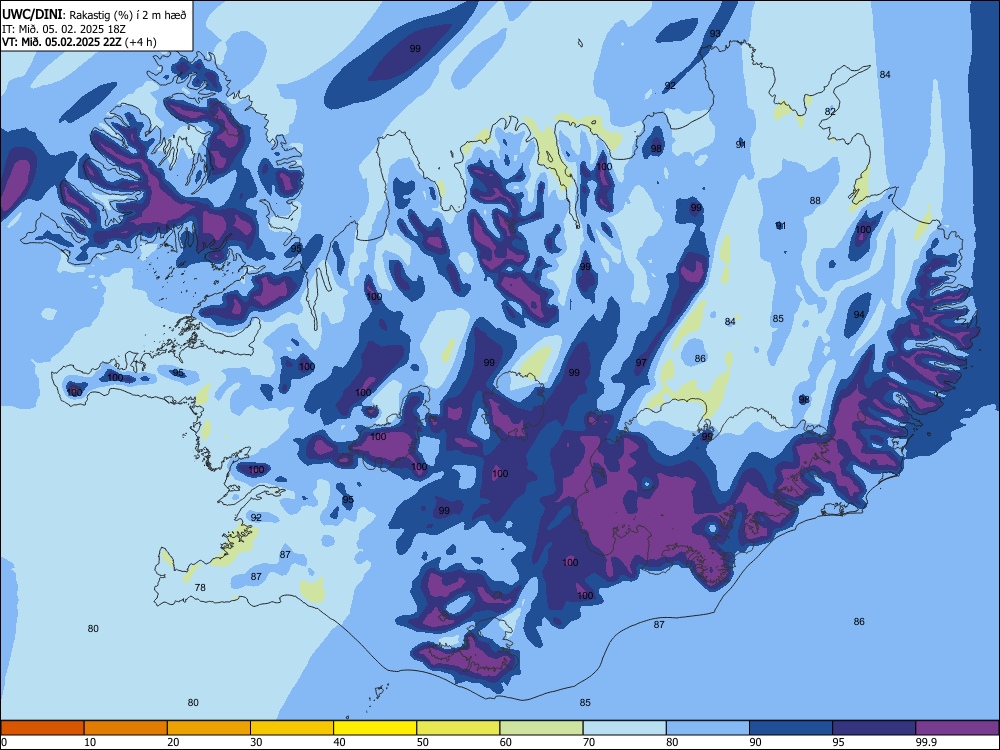
Task: Pick the golden 30–40 legend swatch
Action: [292, 728]
